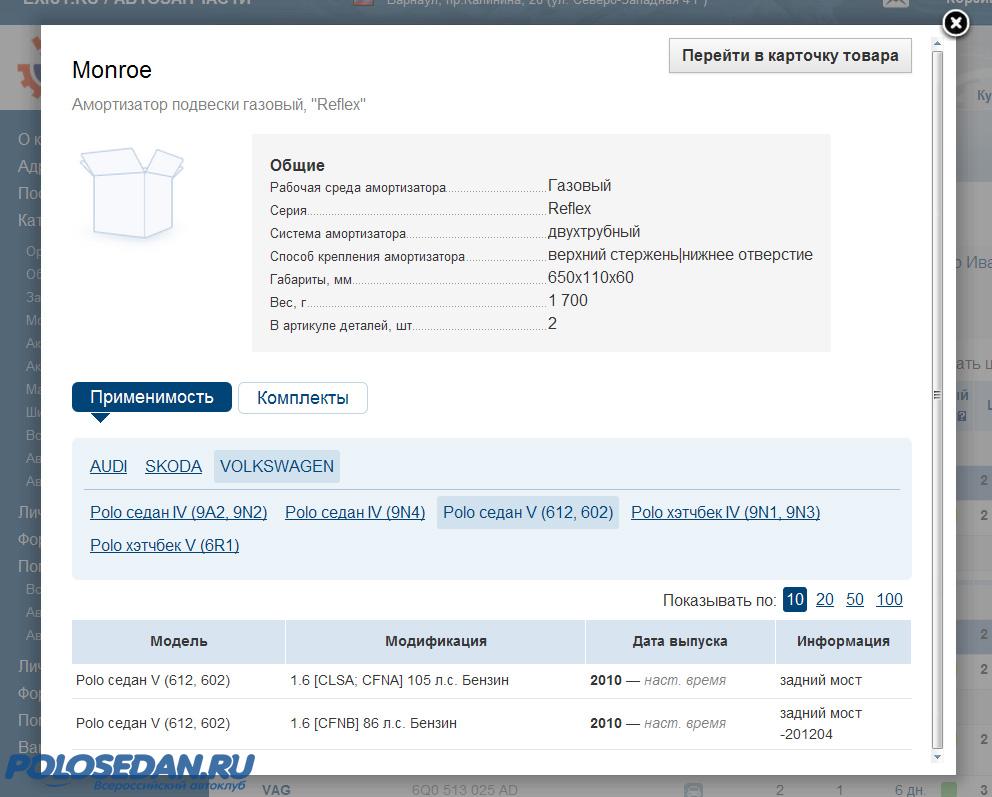This screenshot has height=797, width=992.
Task: Click the envelope icon in the header
Action: coord(895,3)
